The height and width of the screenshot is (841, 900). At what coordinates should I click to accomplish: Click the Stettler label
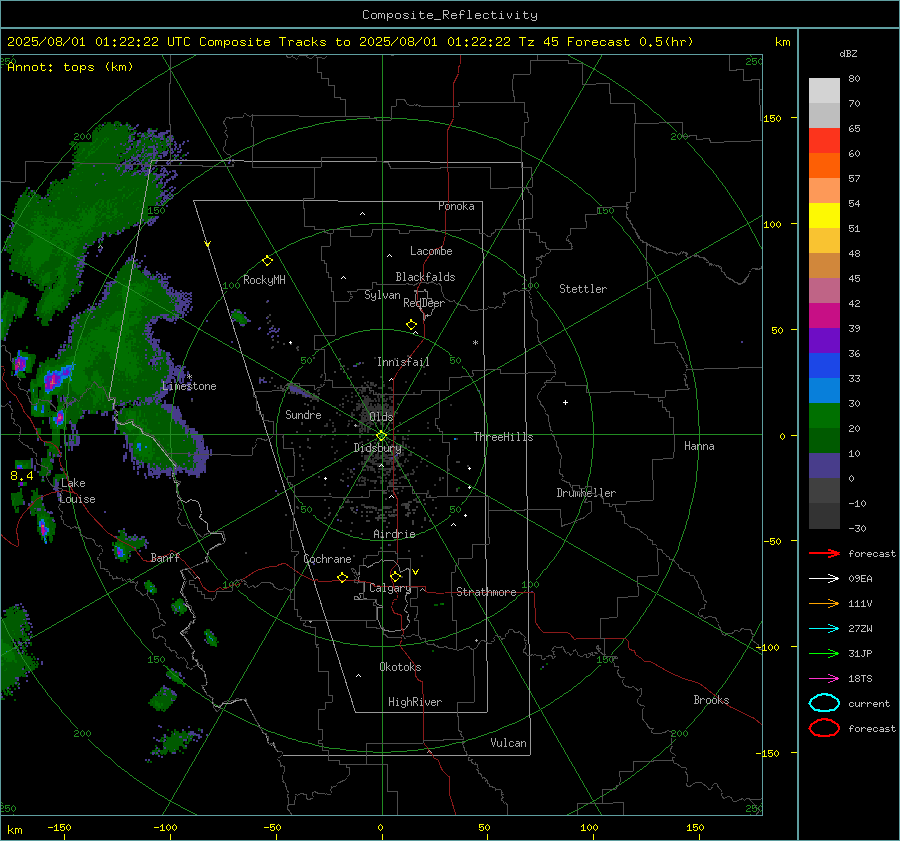coord(583,289)
